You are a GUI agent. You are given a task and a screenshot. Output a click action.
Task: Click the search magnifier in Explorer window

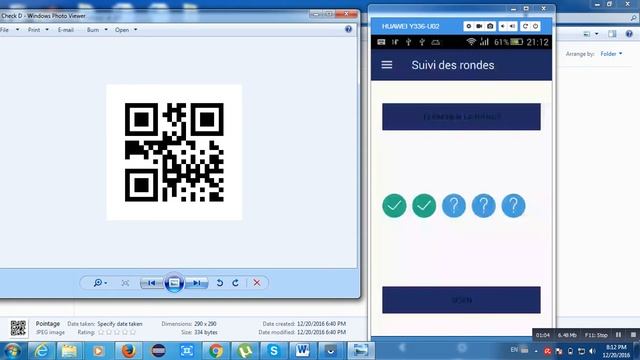pos(633,18)
